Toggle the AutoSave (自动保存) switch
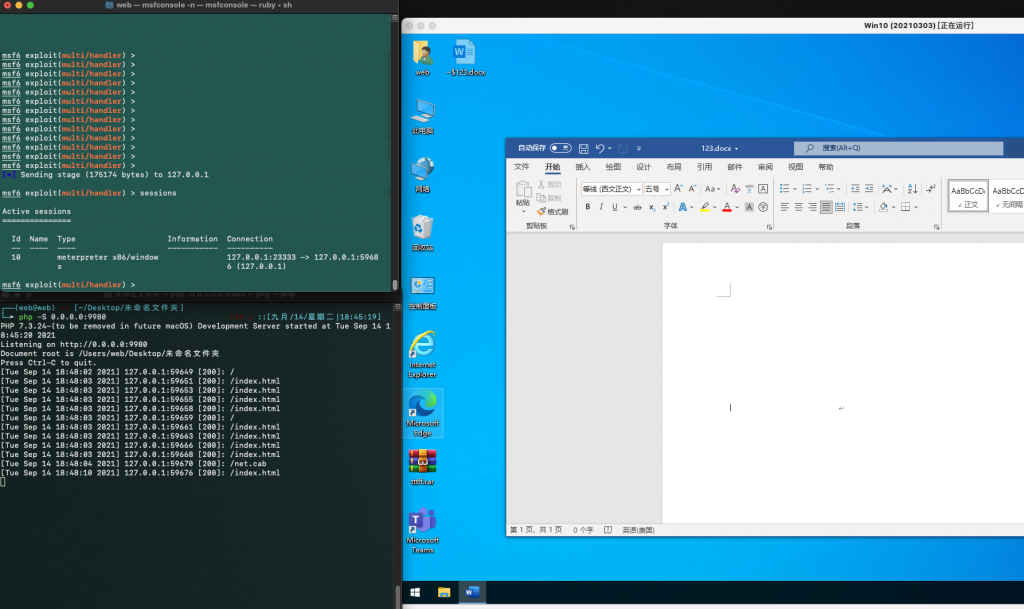 tap(560, 148)
